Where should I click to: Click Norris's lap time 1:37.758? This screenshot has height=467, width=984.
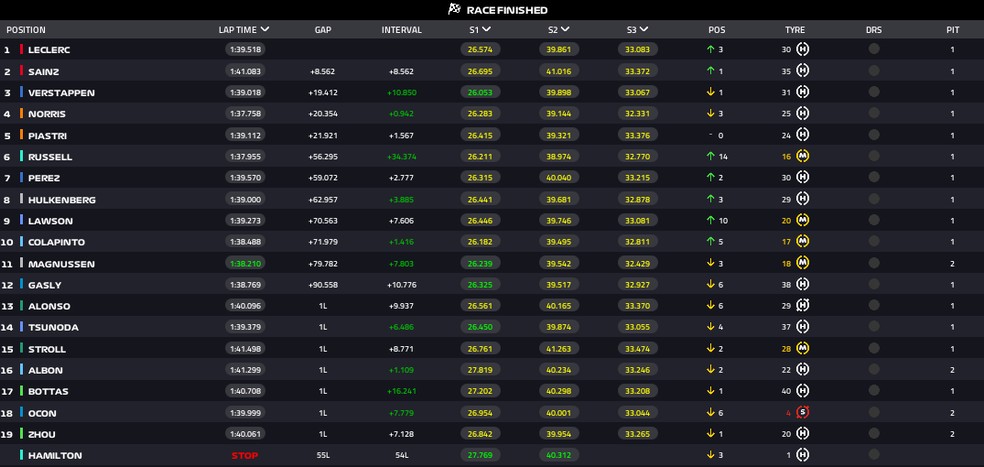tap(245, 114)
